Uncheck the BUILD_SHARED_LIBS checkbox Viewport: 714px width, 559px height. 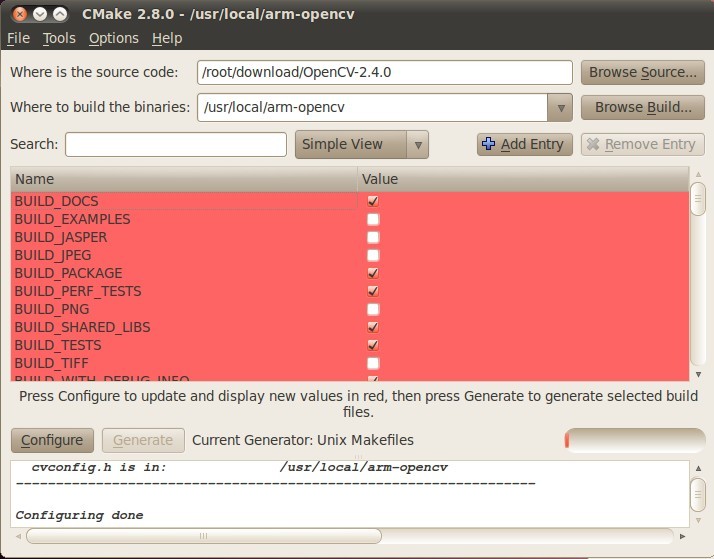(x=373, y=327)
